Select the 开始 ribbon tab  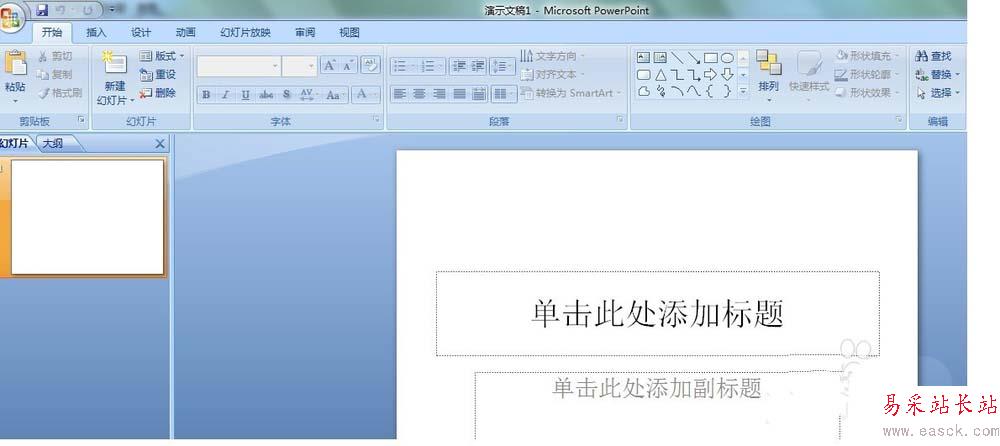pyautogui.click(x=52, y=33)
